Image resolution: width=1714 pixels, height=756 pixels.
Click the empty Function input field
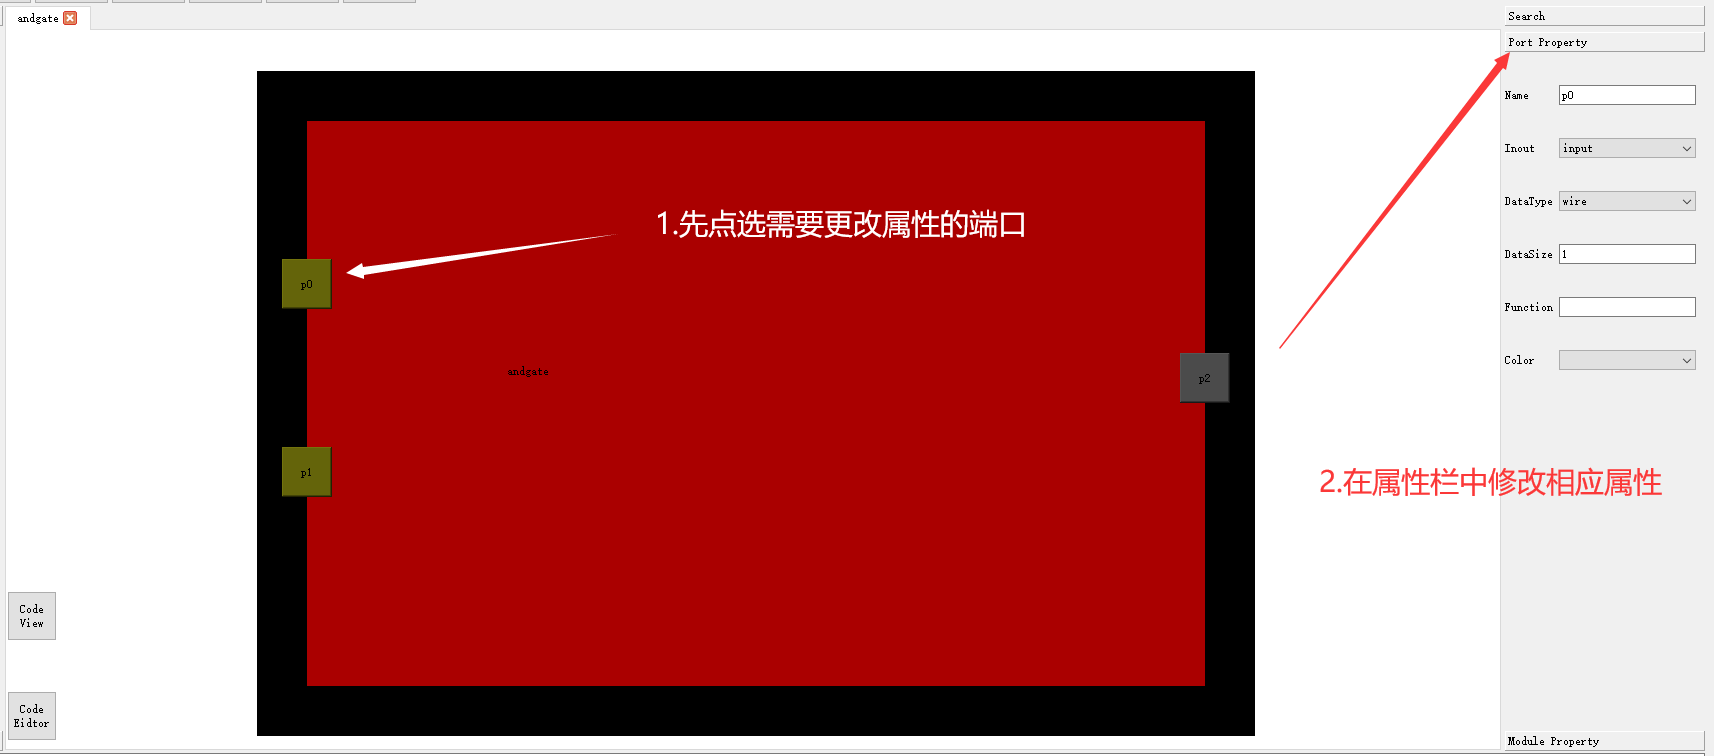[x=1627, y=307]
